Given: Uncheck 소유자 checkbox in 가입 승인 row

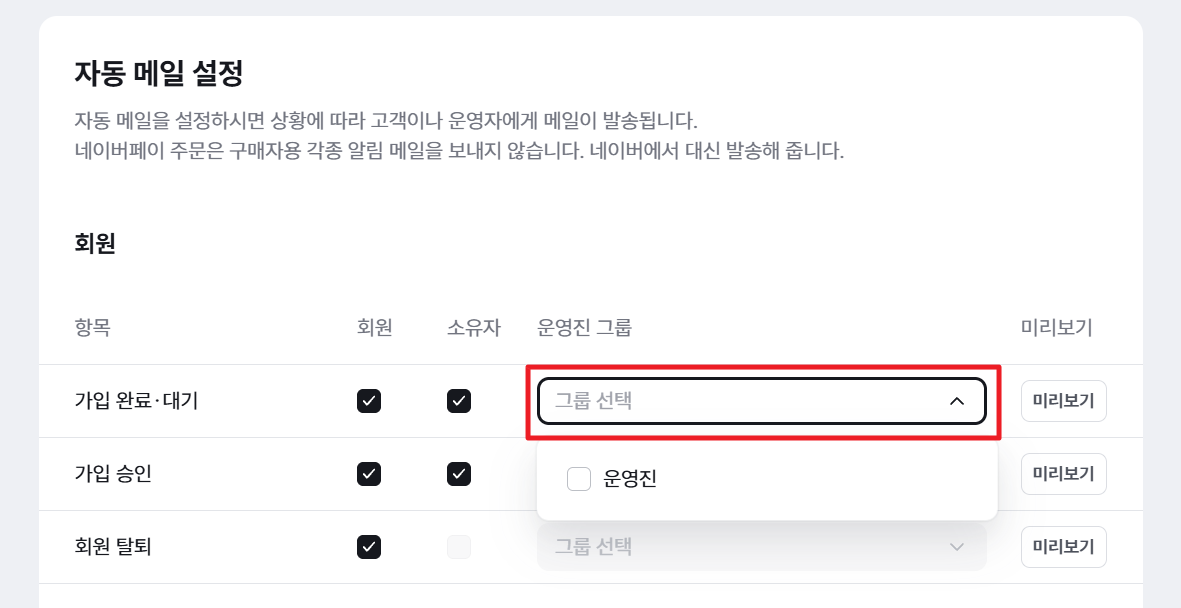Looking at the screenshot, I should coord(459,474).
